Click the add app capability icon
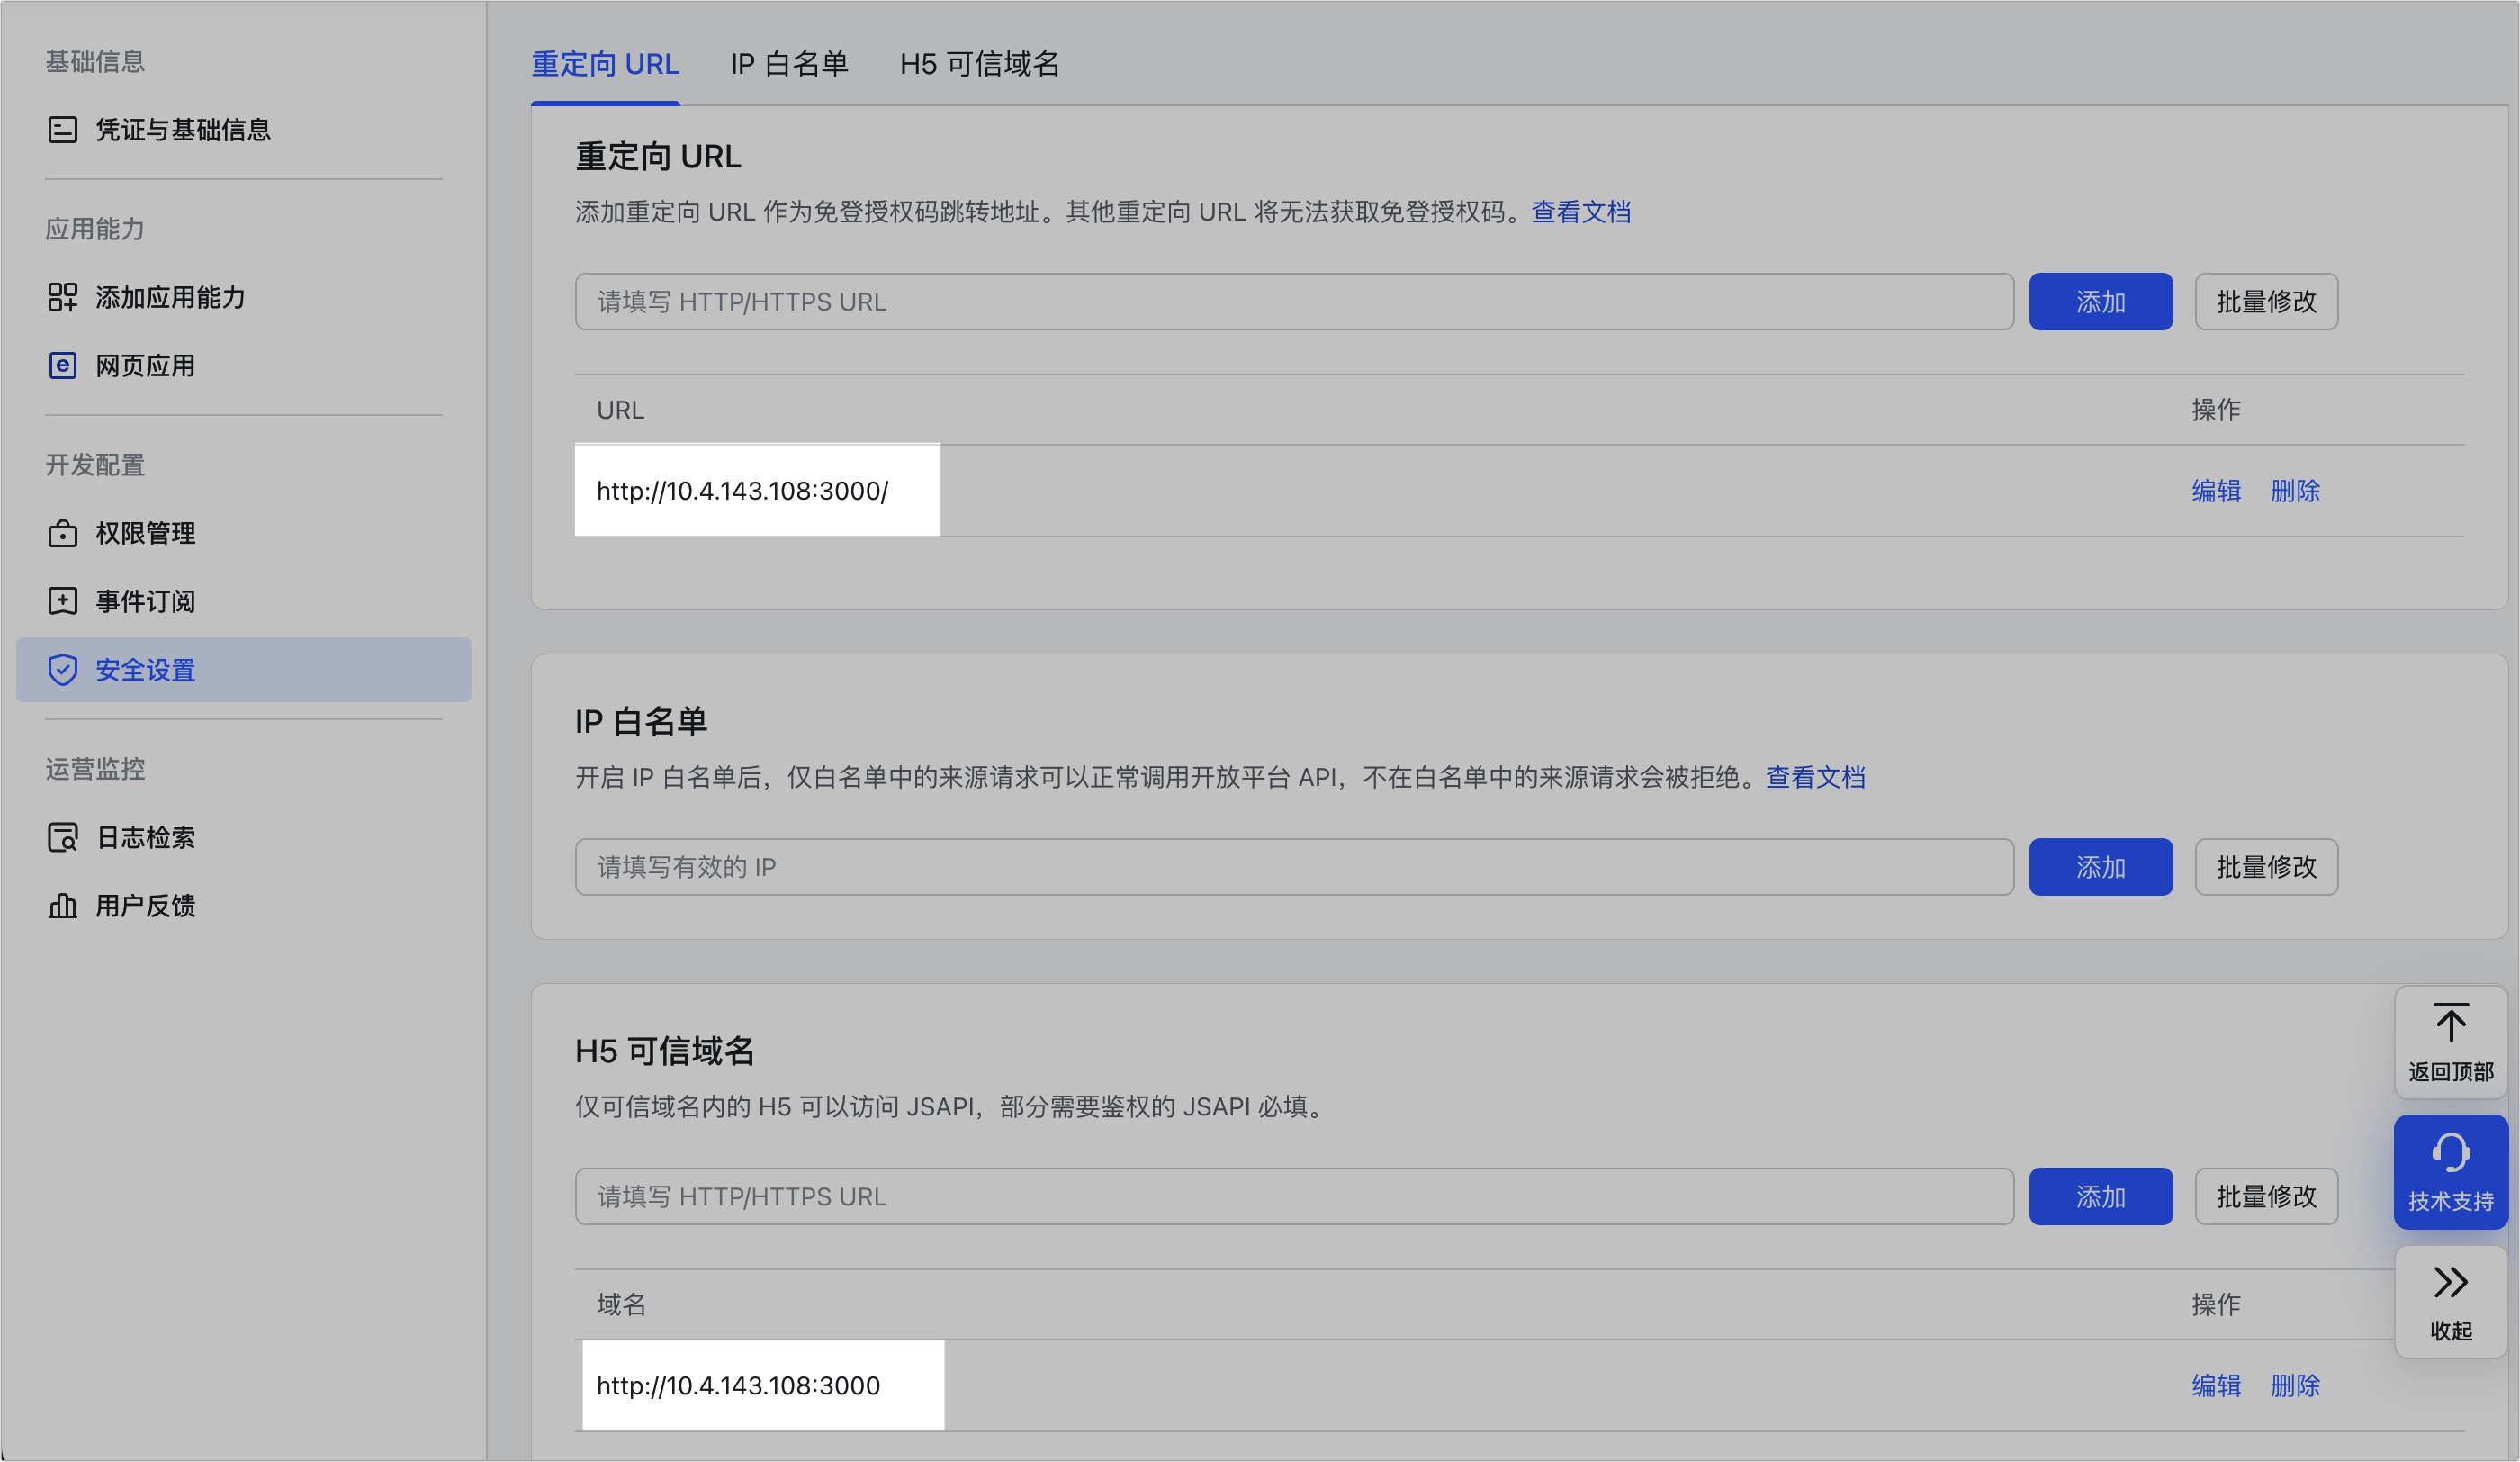This screenshot has width=2520, height=1462. (x=62, y=297)
